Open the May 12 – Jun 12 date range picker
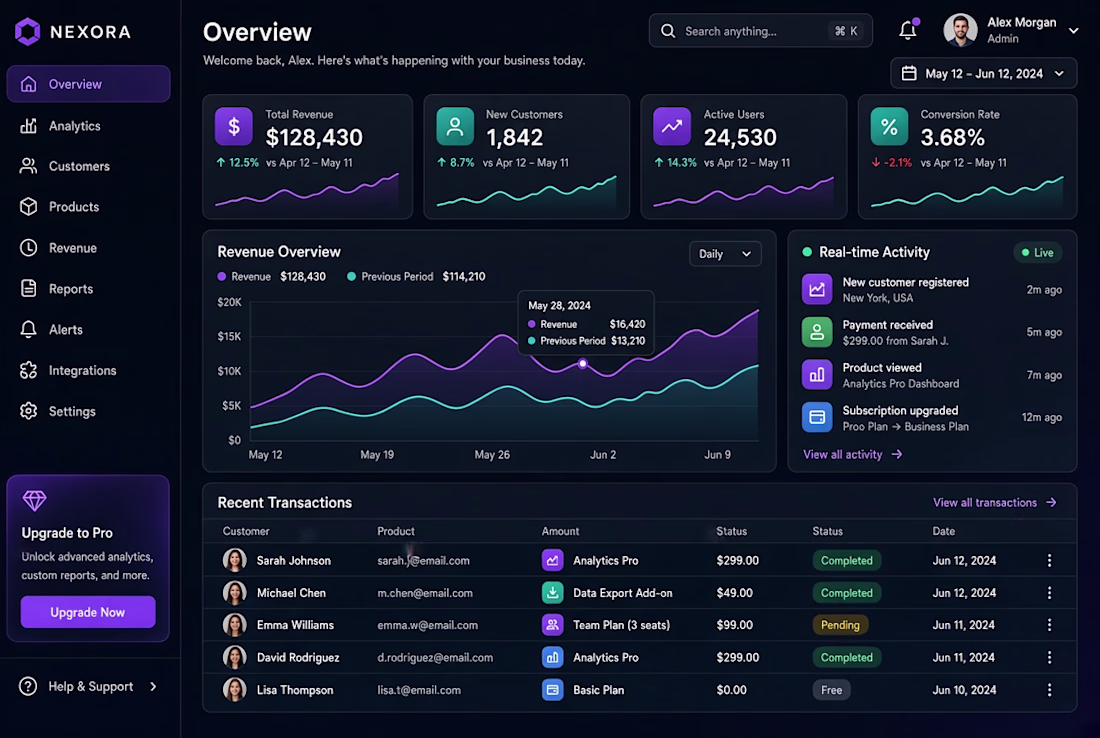This screenshot has width=1100, height=738. tap(984, 73)
